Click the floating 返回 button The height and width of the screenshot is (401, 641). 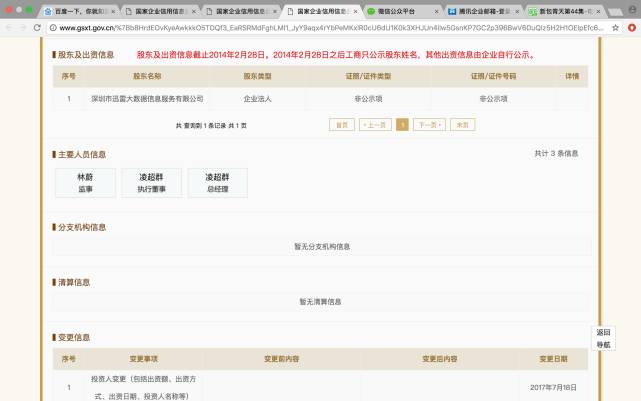tap(603, 332)
